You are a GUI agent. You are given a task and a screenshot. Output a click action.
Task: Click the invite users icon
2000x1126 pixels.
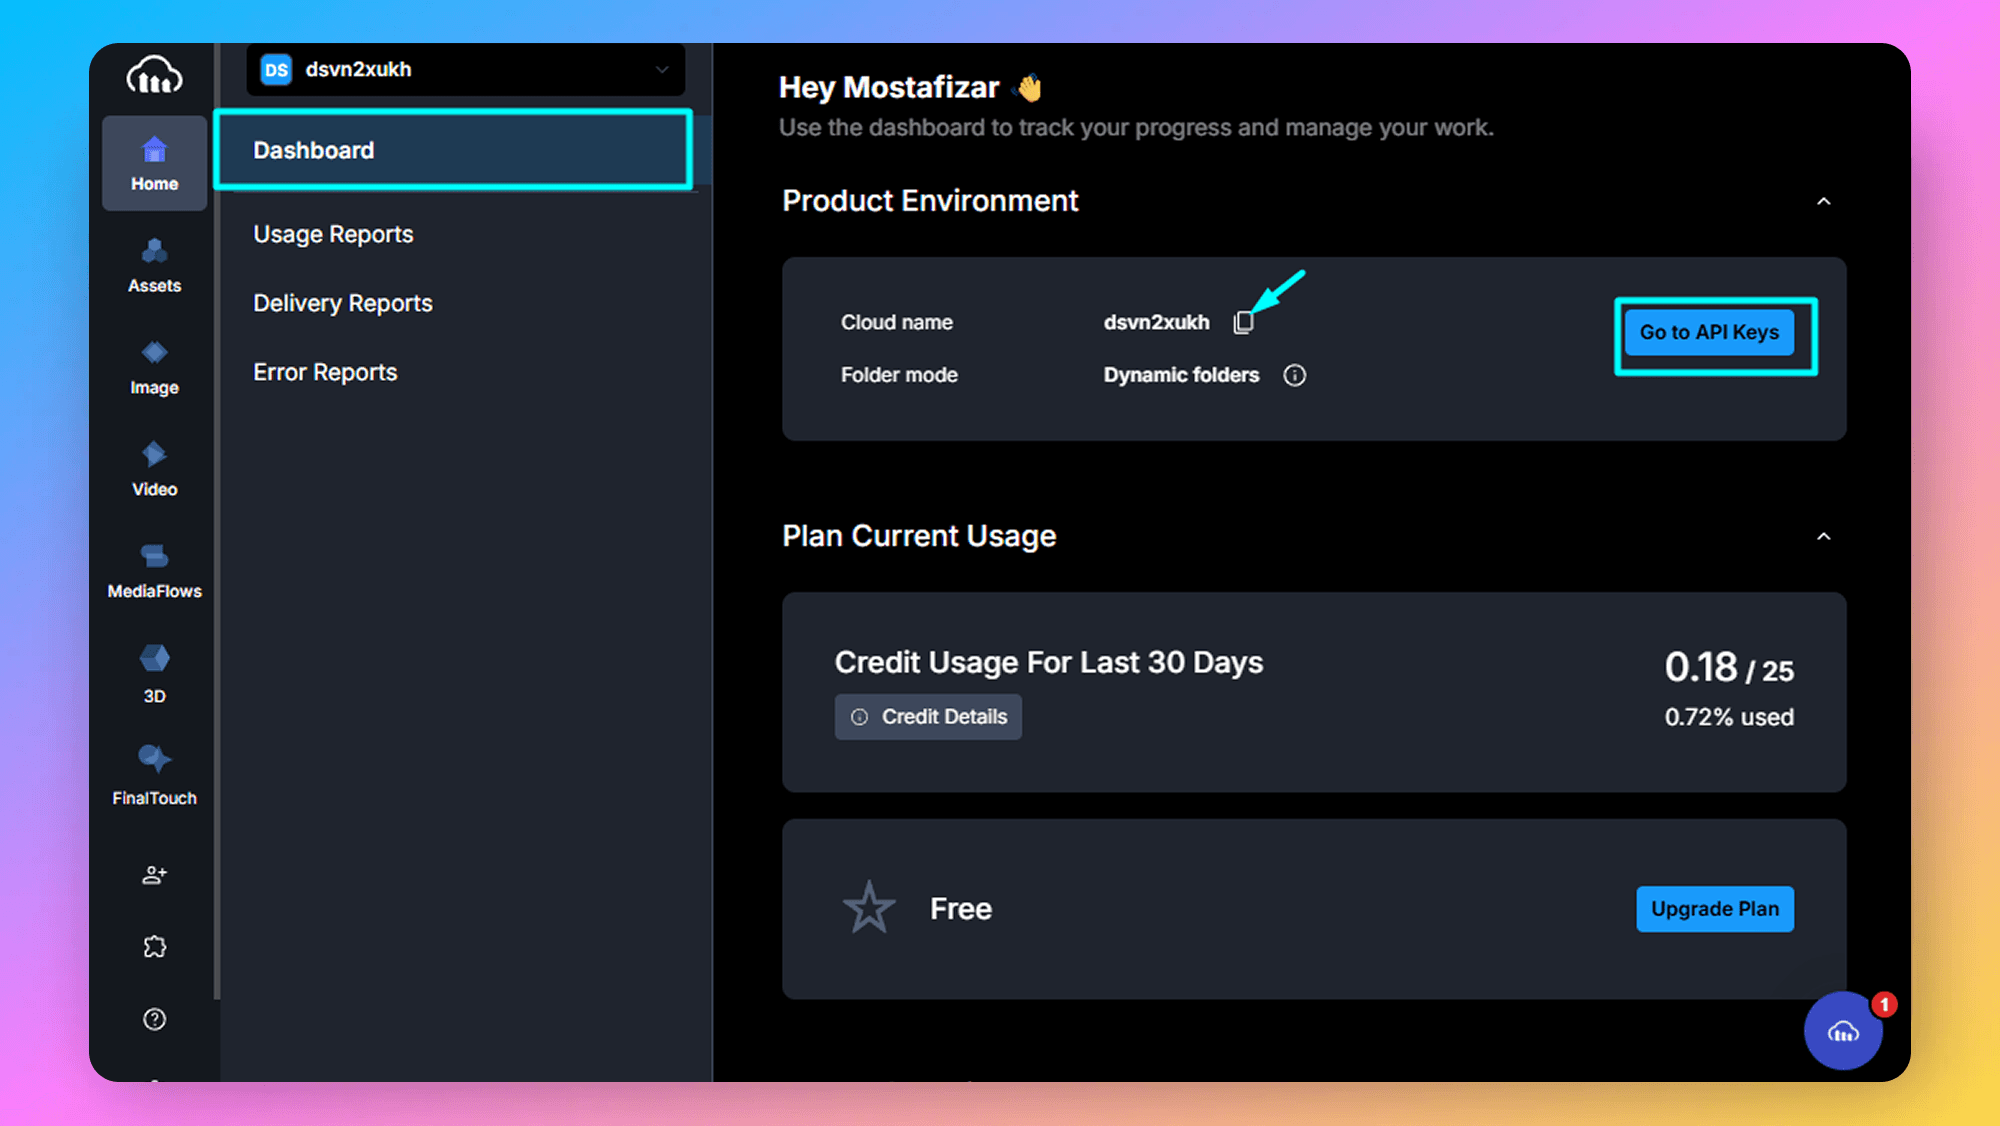coord(154,875)
